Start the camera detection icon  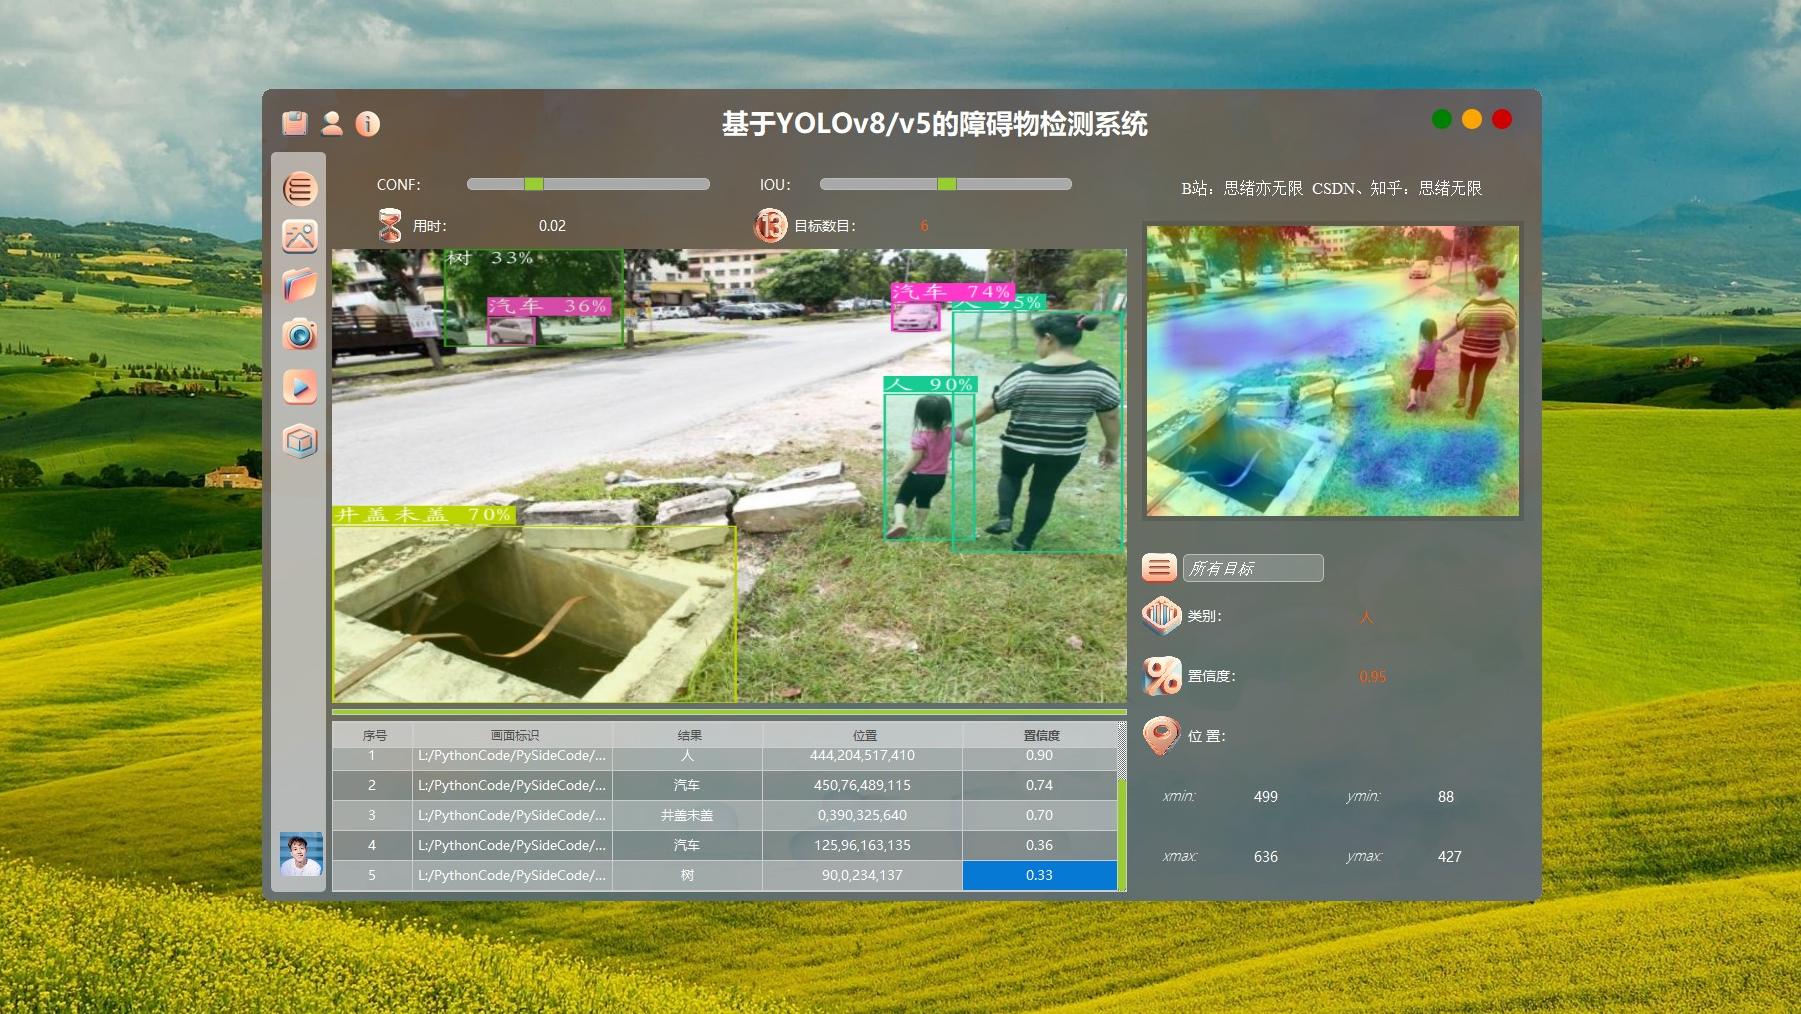(300, 334)
